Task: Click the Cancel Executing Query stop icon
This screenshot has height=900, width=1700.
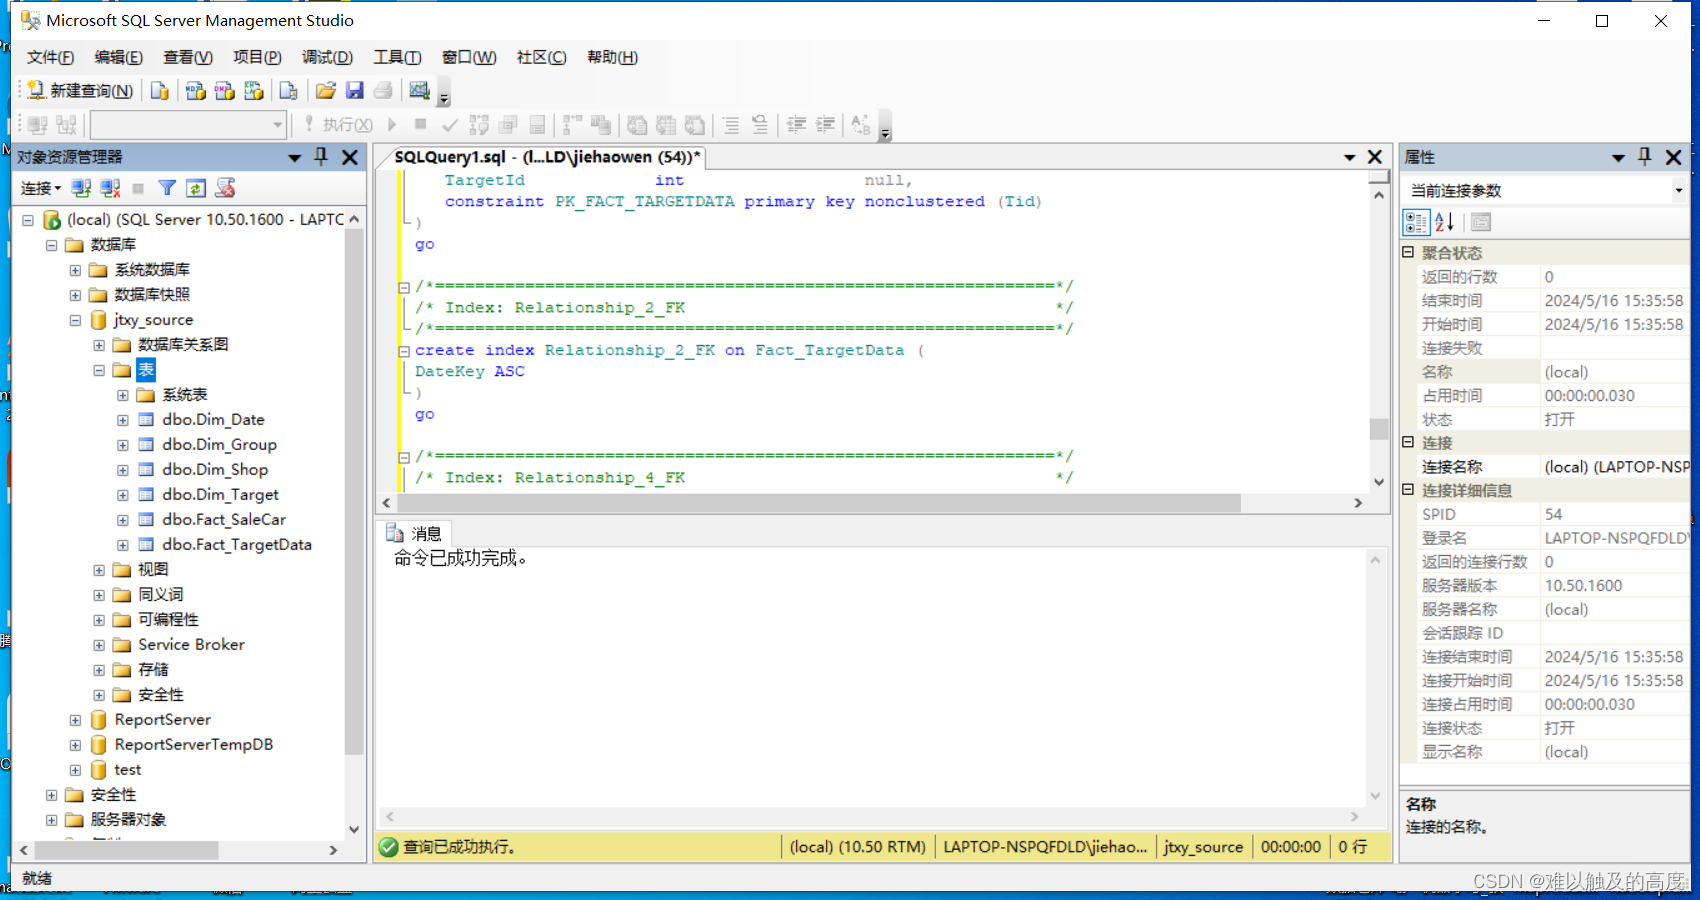Action: 421,125
